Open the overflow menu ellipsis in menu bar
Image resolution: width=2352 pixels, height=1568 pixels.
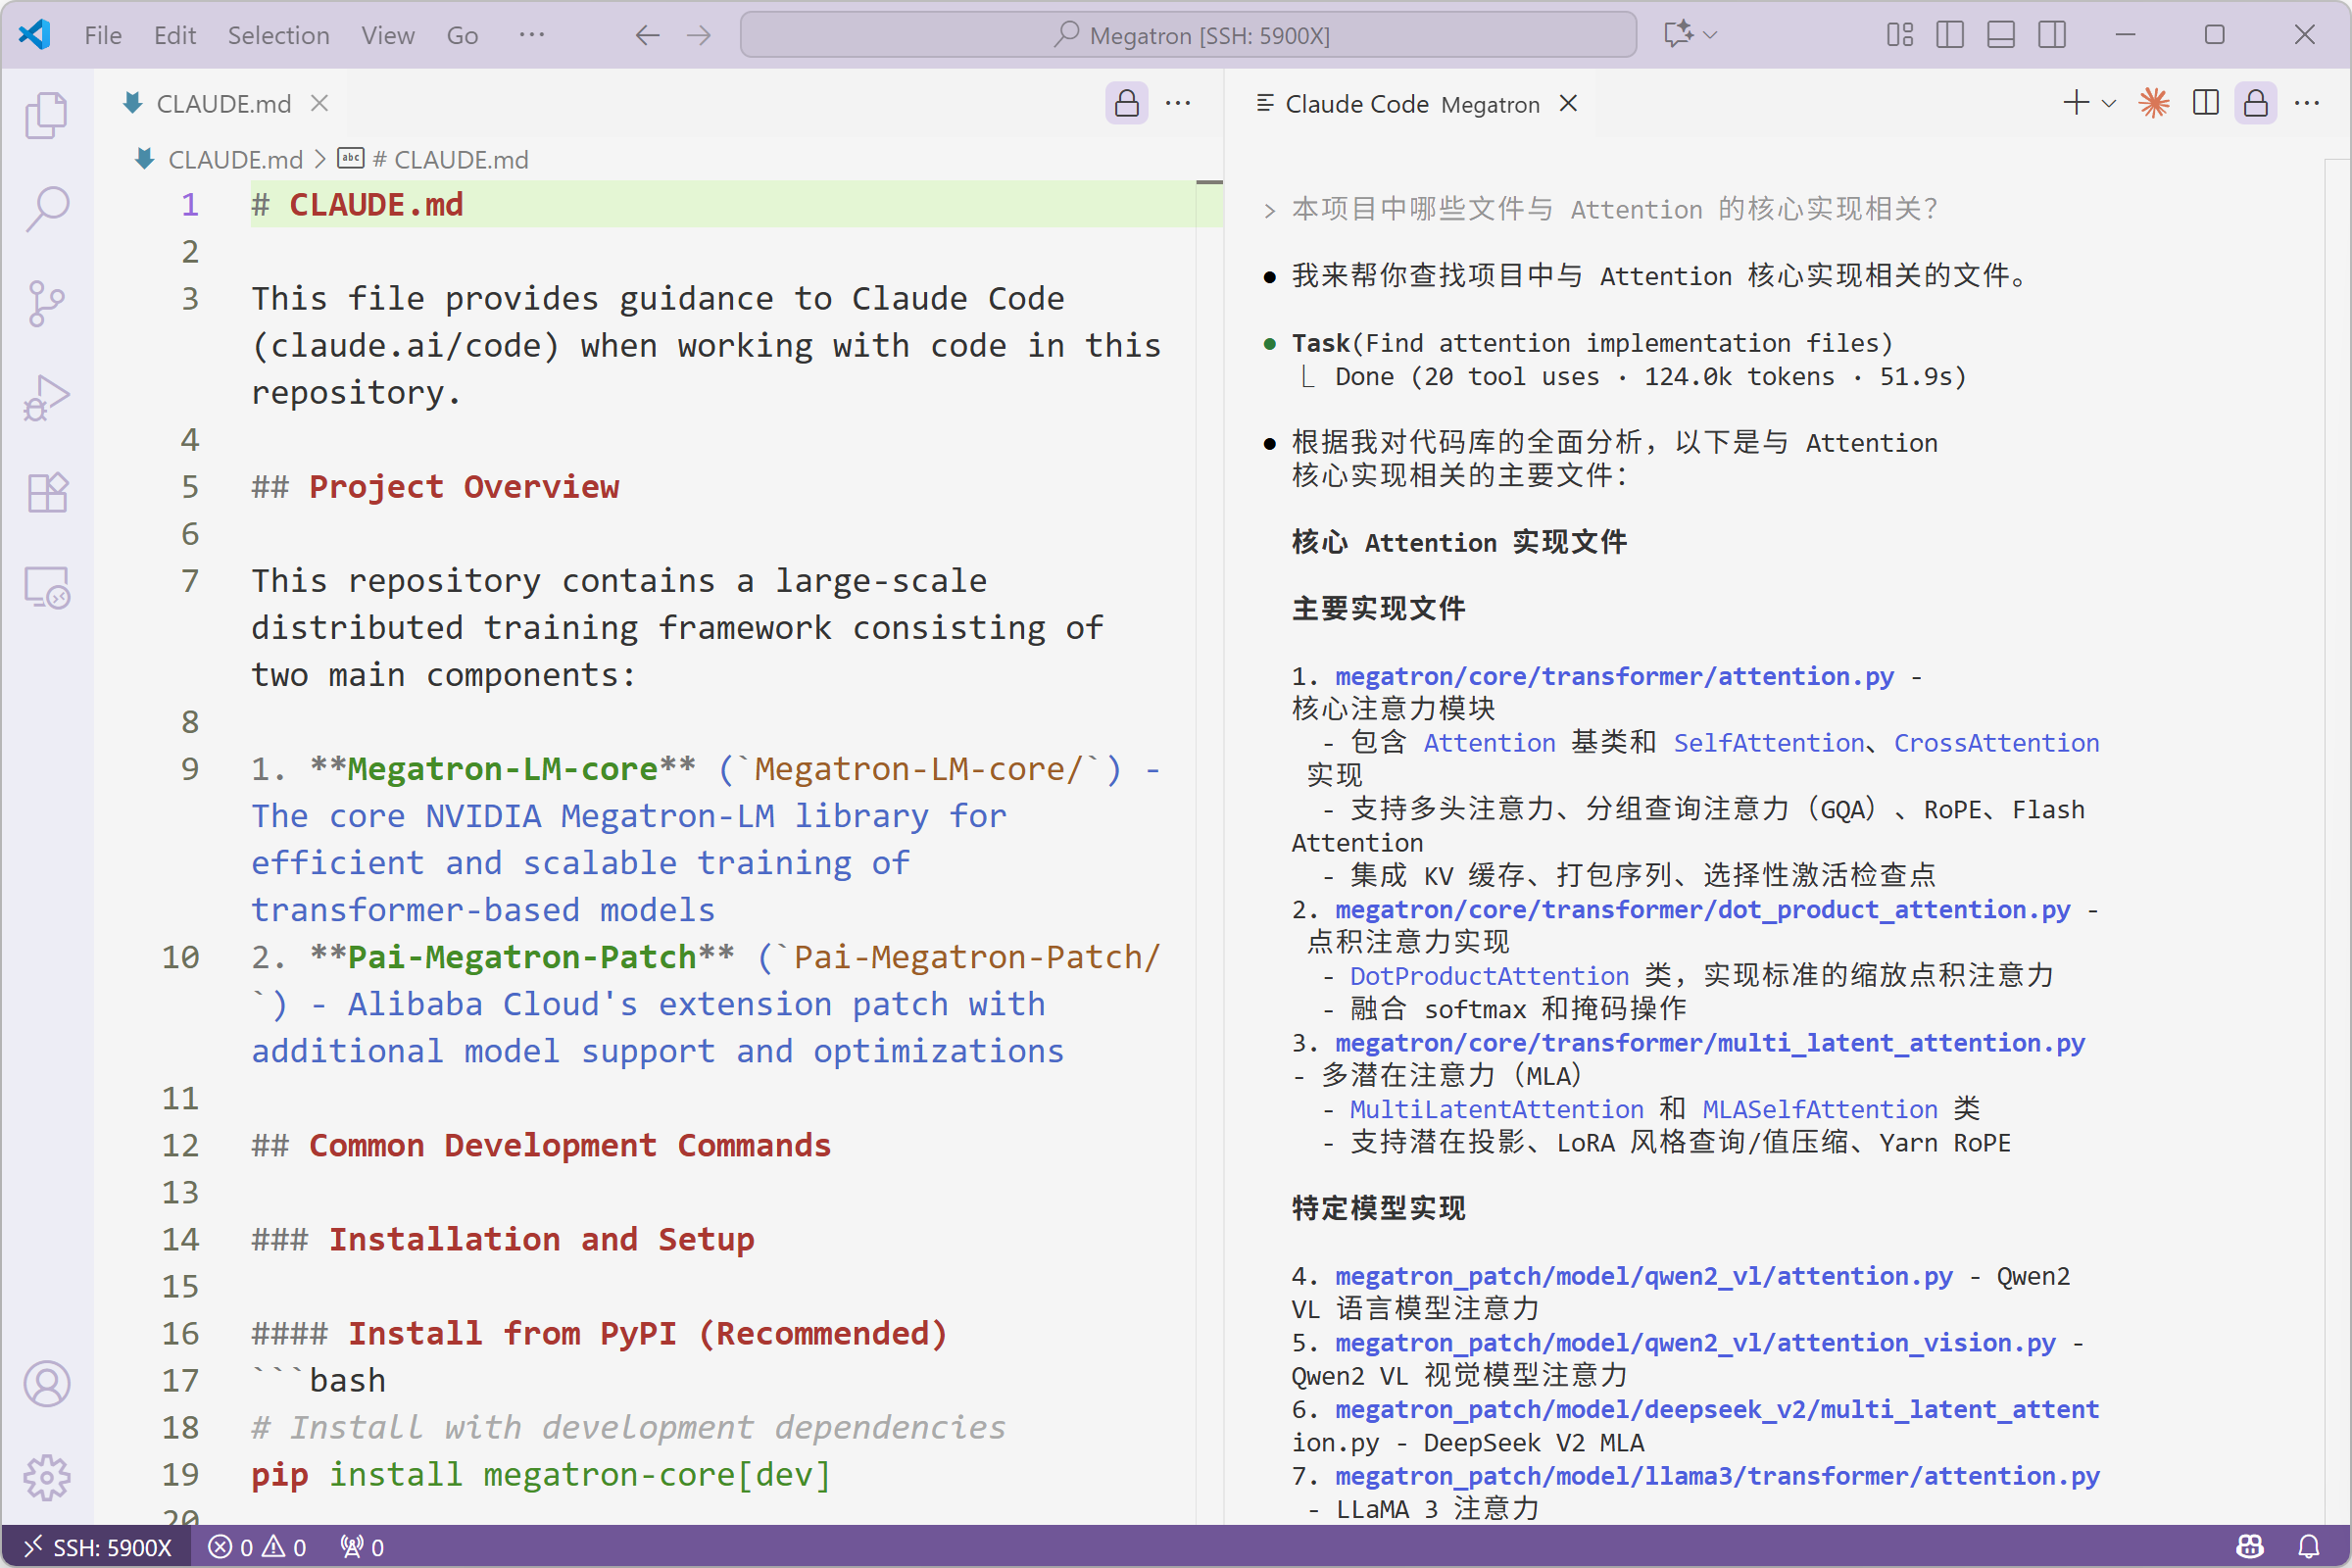tap(532, 35)
